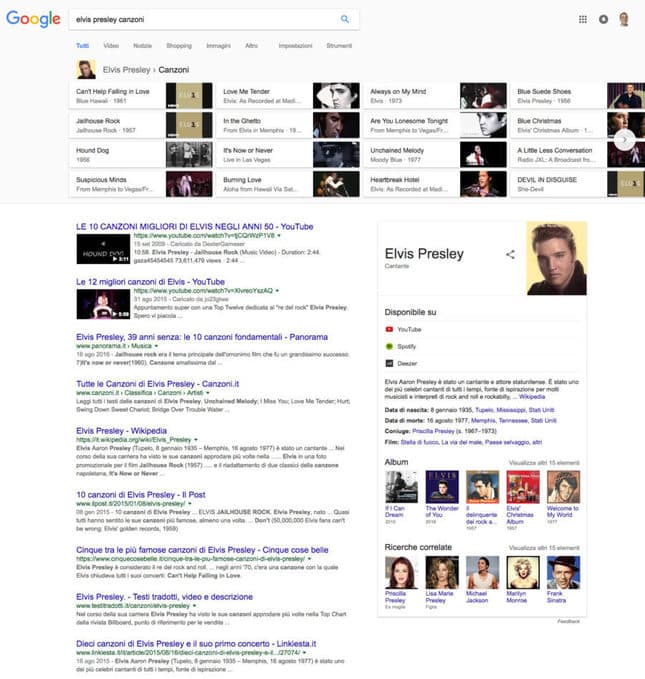Open the Jailhouse Rock song card
Viewport: 645px width, 679px height.
point(141,125)
